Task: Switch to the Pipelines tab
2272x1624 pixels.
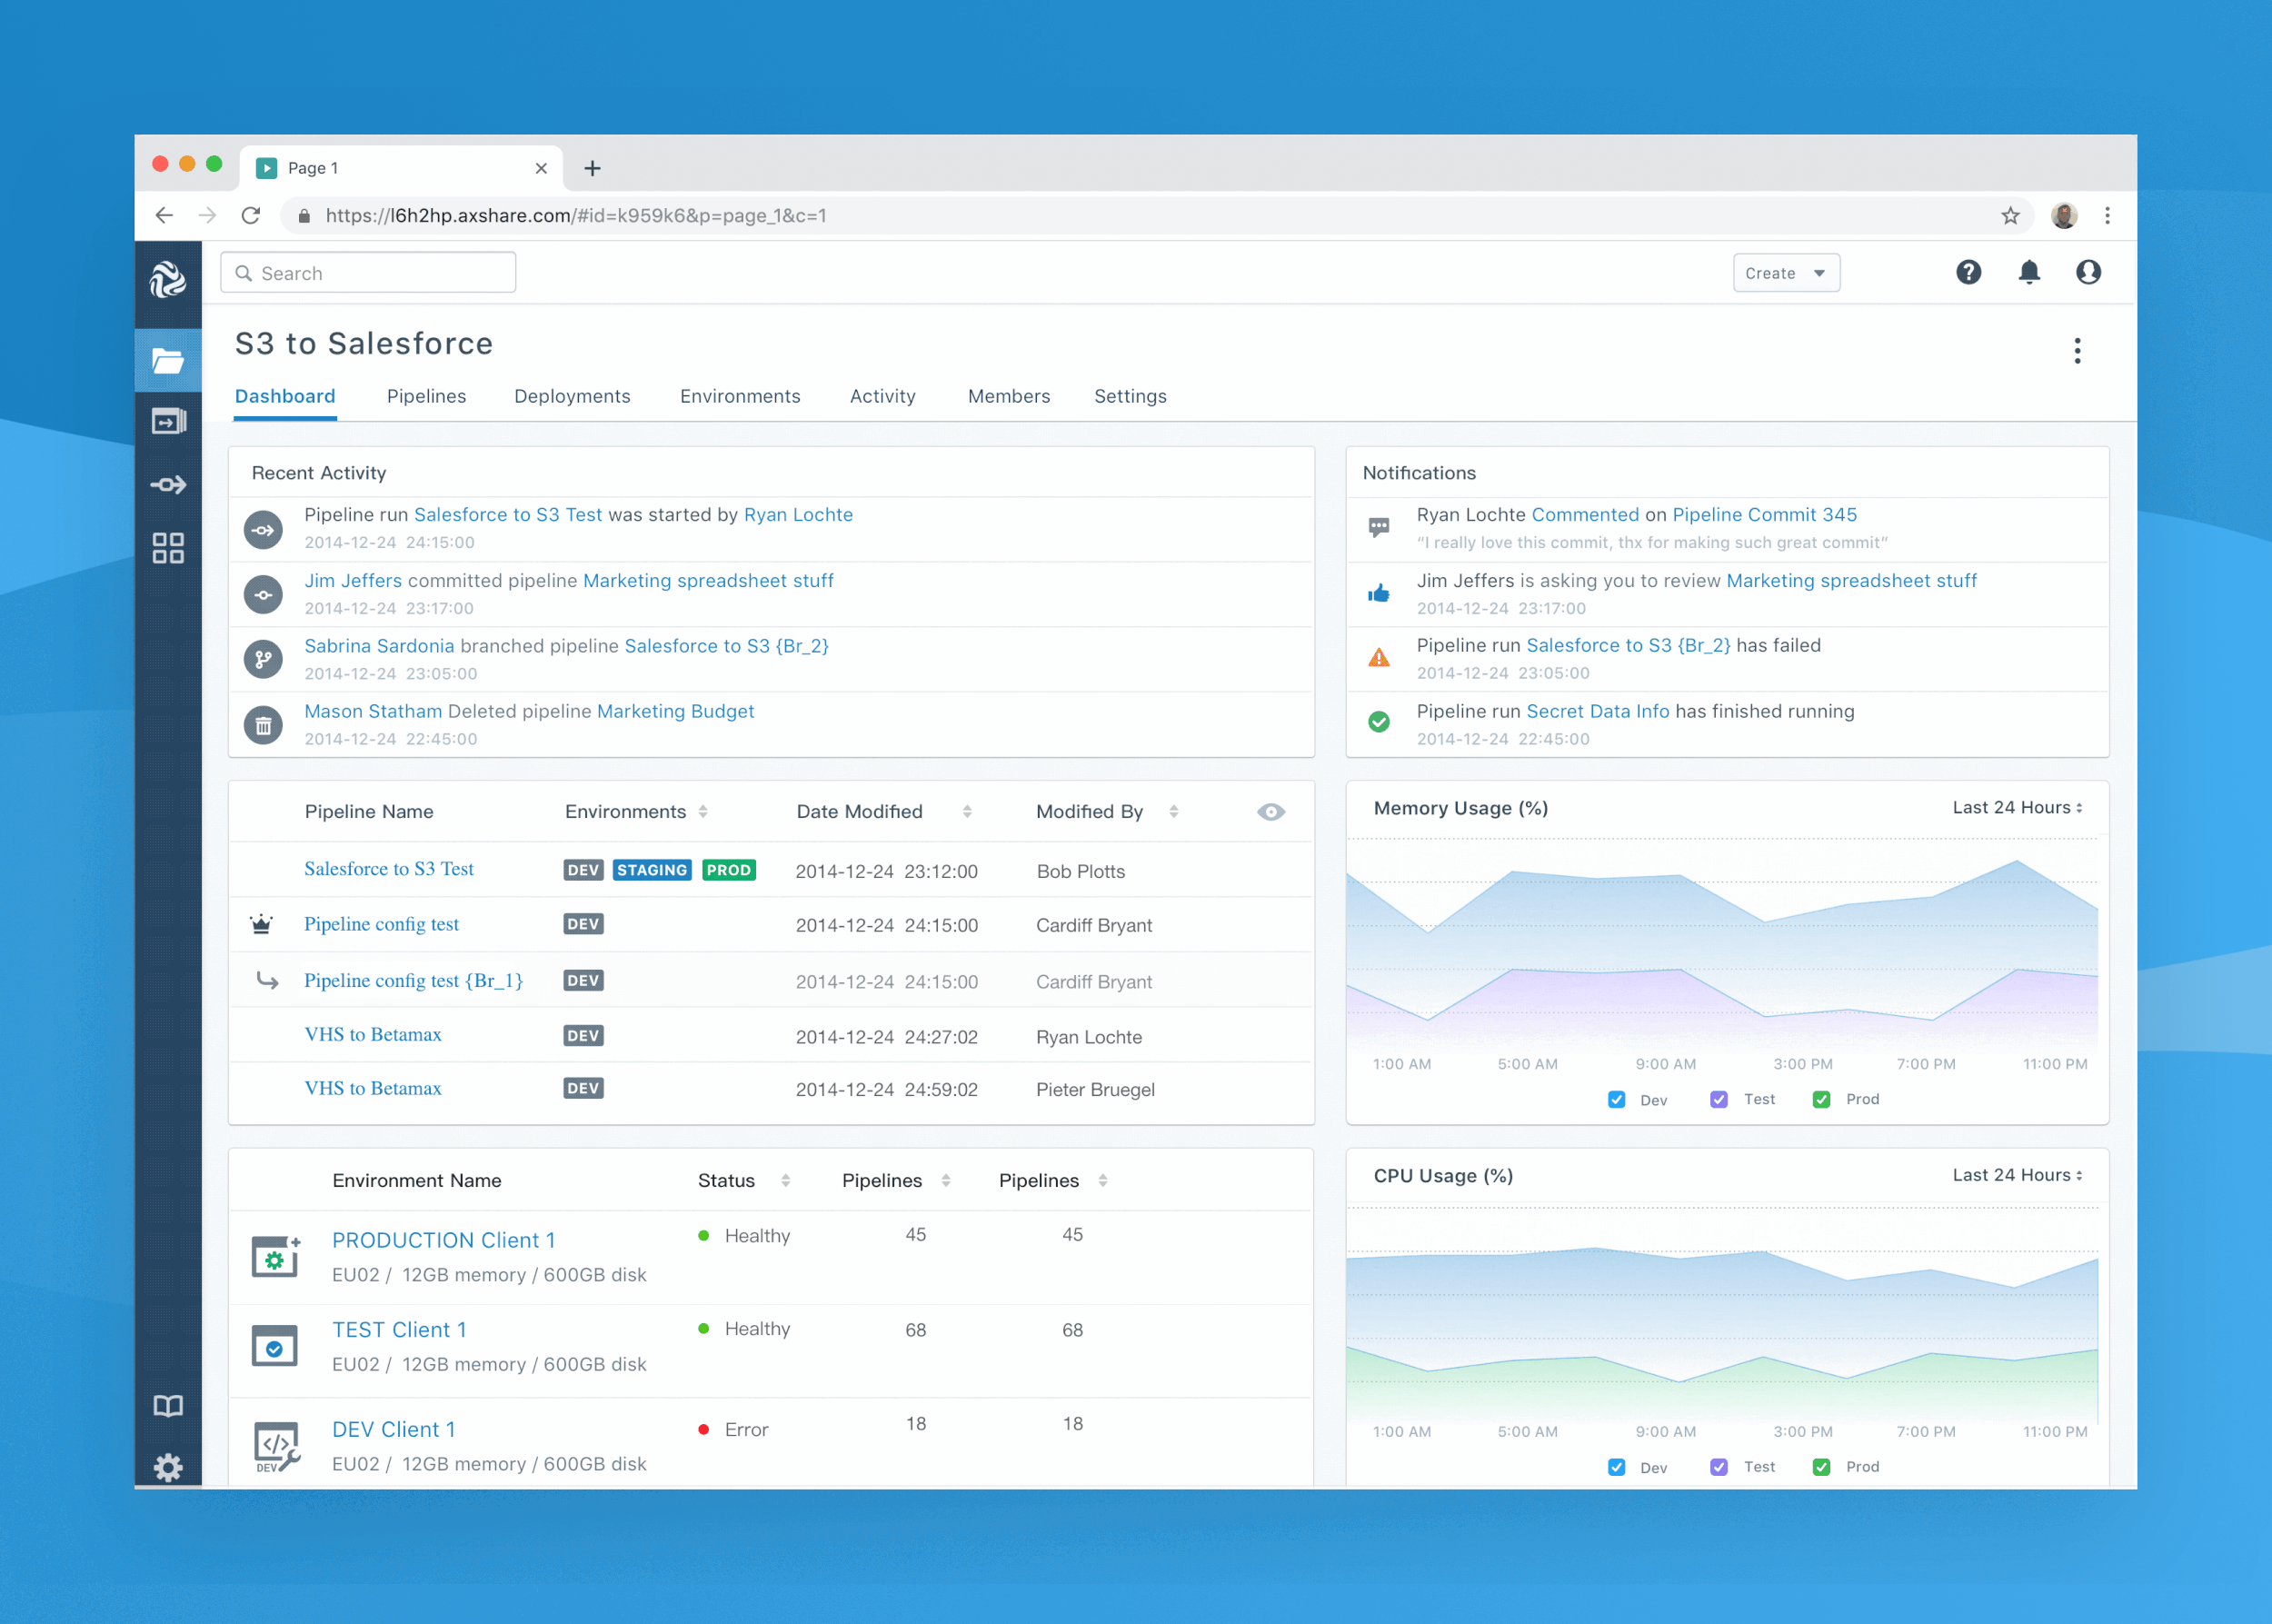Action: tap(426, 396)
